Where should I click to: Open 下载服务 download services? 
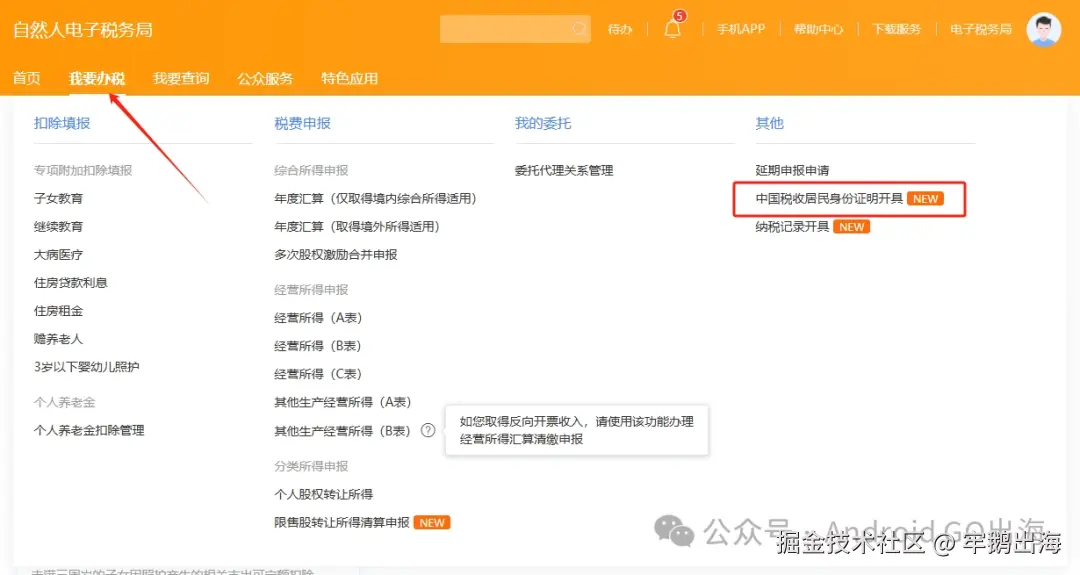click(896, 29)
